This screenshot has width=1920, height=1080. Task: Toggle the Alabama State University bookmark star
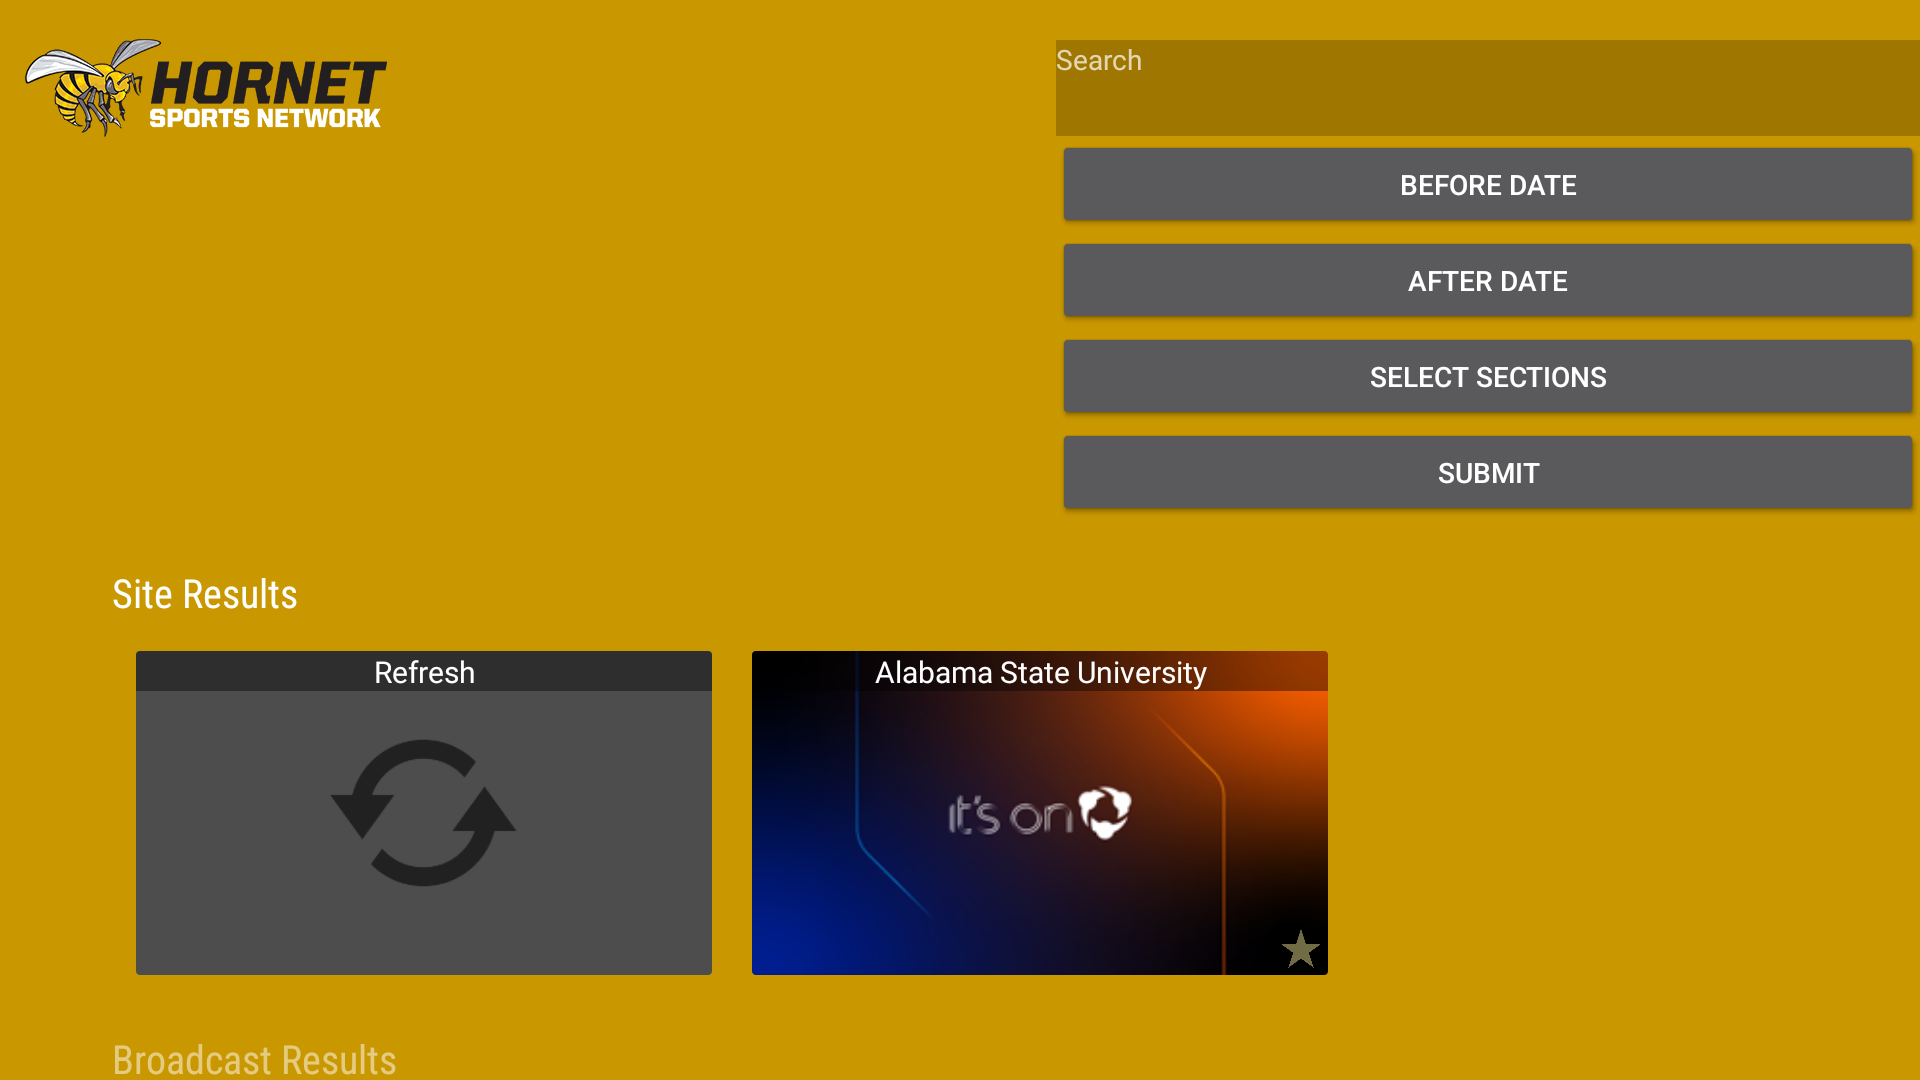(x=1301, y=949)
